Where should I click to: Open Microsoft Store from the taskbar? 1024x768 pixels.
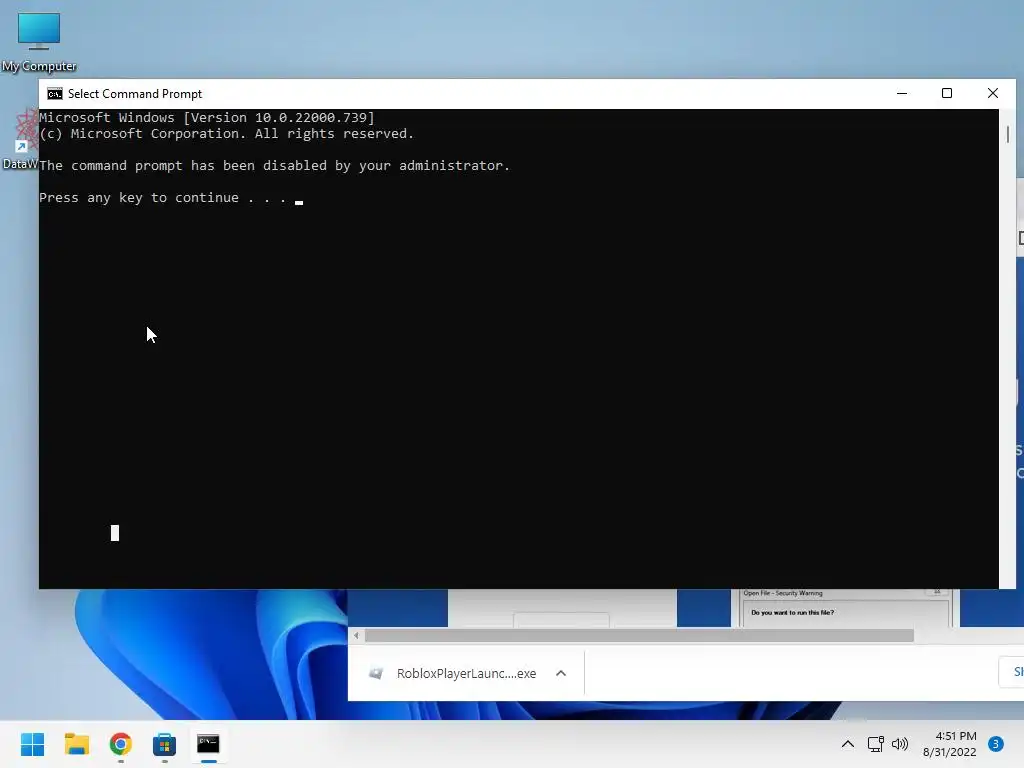(165, 744)
